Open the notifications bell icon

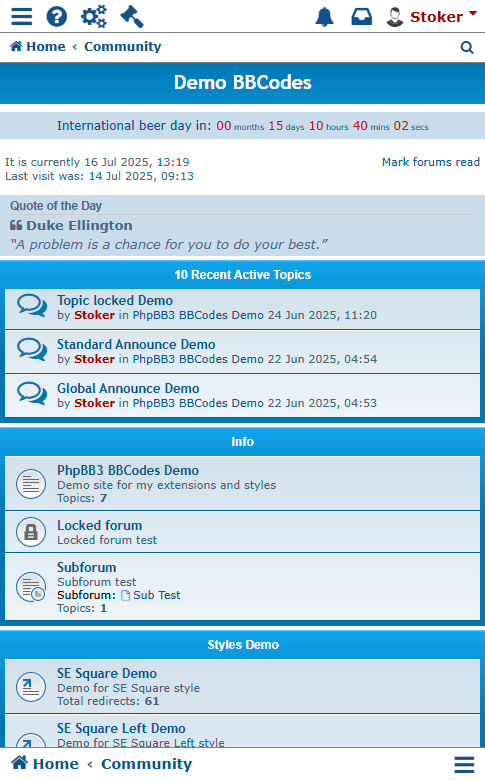coord(324,17)
